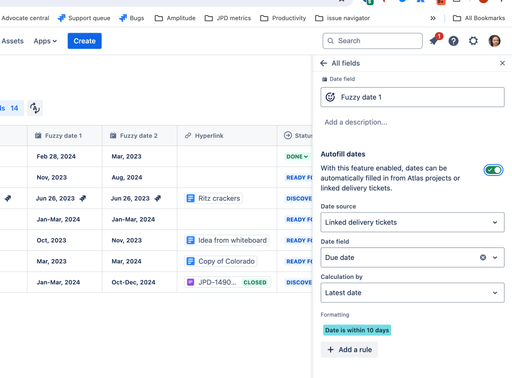Expand the Date source dropdown
512x378 pixels.
[412, 222]
